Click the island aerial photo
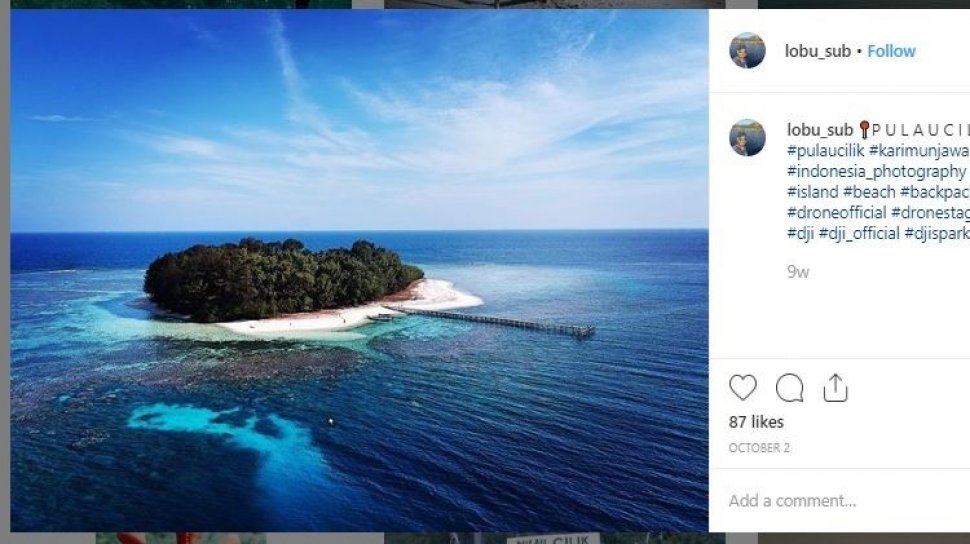970x544 pixels. (x=359, y=270)
